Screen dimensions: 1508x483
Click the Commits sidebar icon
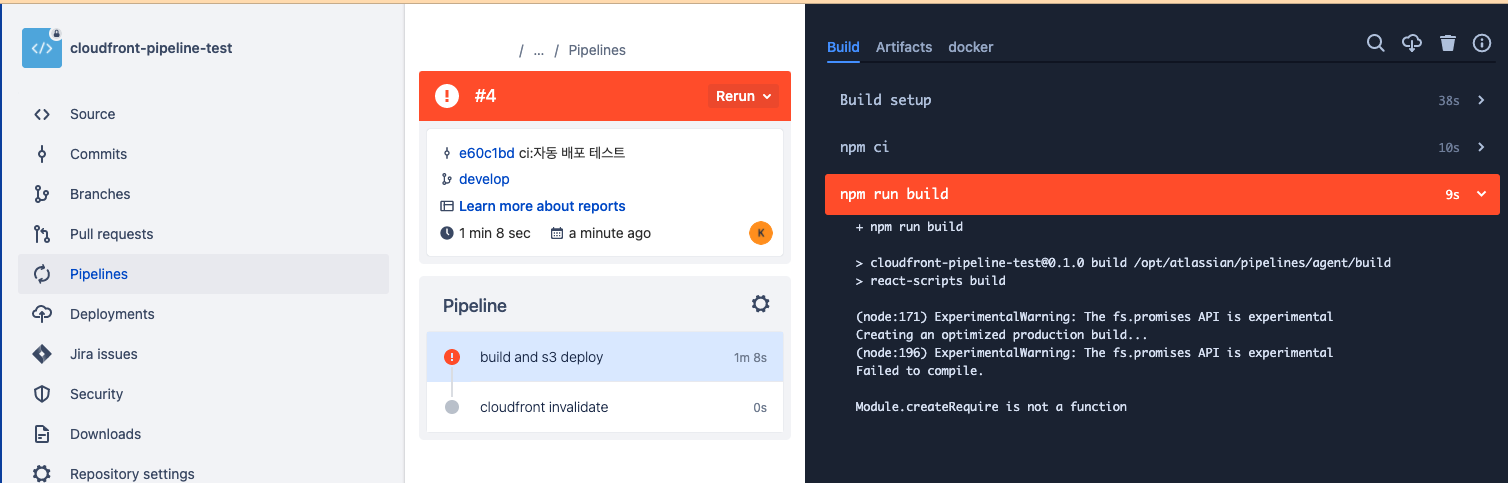[x=42, y=154]
